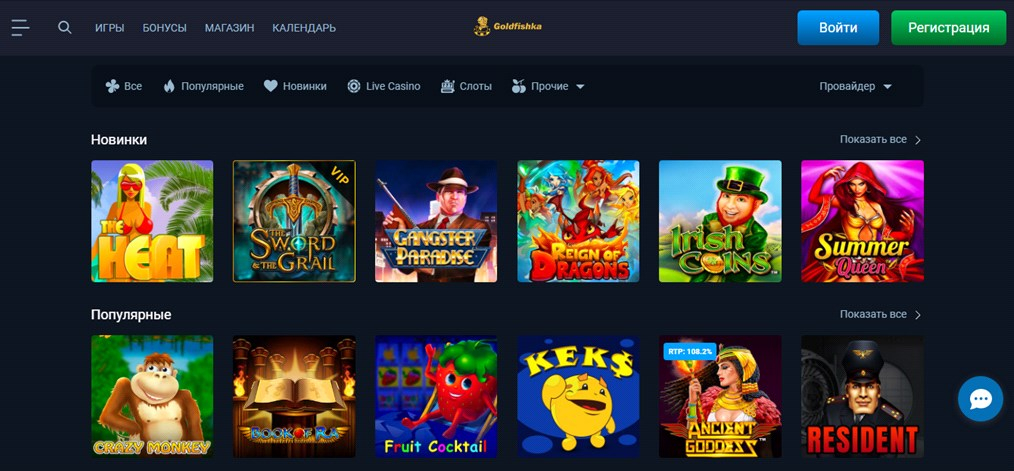Show all Новинки games arrow
Image resolution: width=1014 pixels, height=471 pixels.
click(x=918, y=140)
